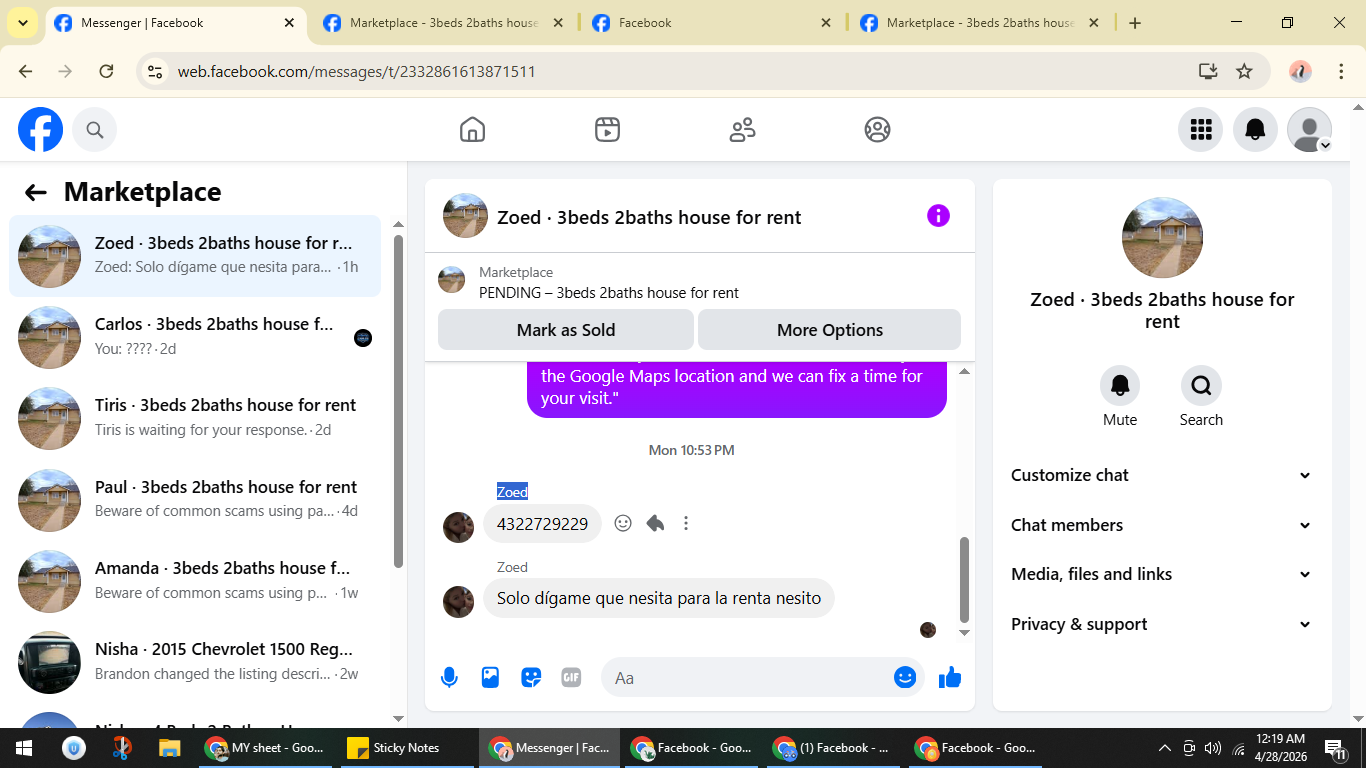
Task: Open the emoji picker in message box
Action: pos(905,678)
